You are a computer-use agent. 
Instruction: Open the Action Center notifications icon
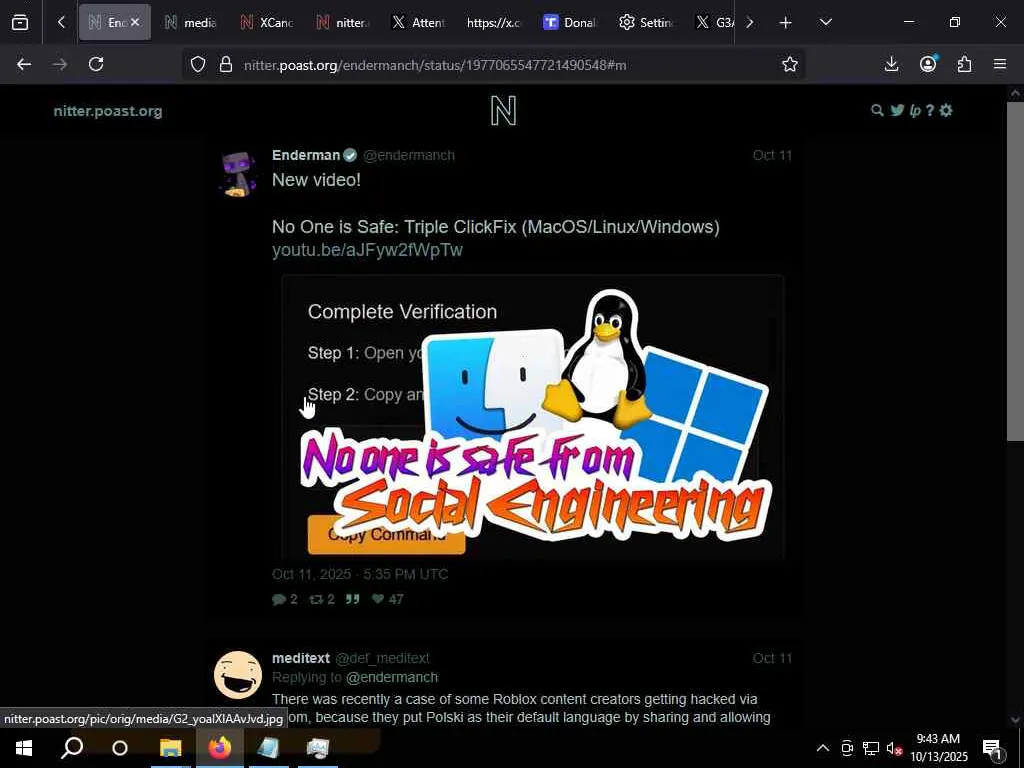[x=993, y=748]
